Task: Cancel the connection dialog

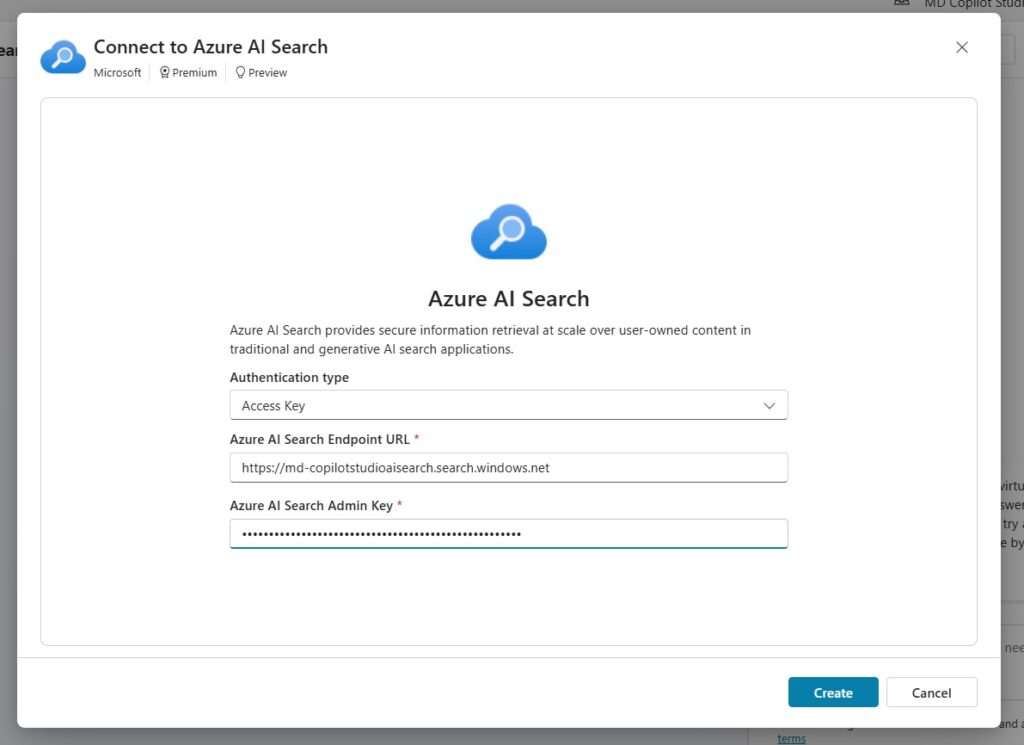Action: point(931,693)
